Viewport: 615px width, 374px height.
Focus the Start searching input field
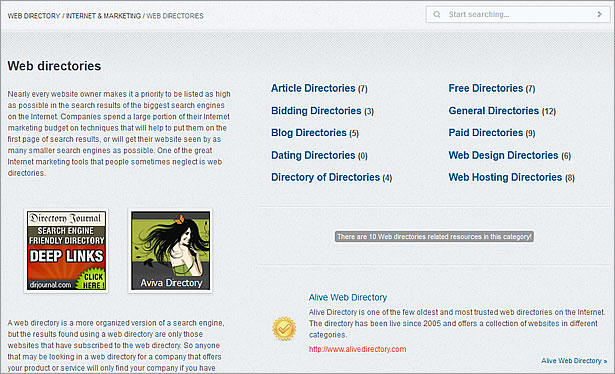pyautogui.click(x=518, y=15)
